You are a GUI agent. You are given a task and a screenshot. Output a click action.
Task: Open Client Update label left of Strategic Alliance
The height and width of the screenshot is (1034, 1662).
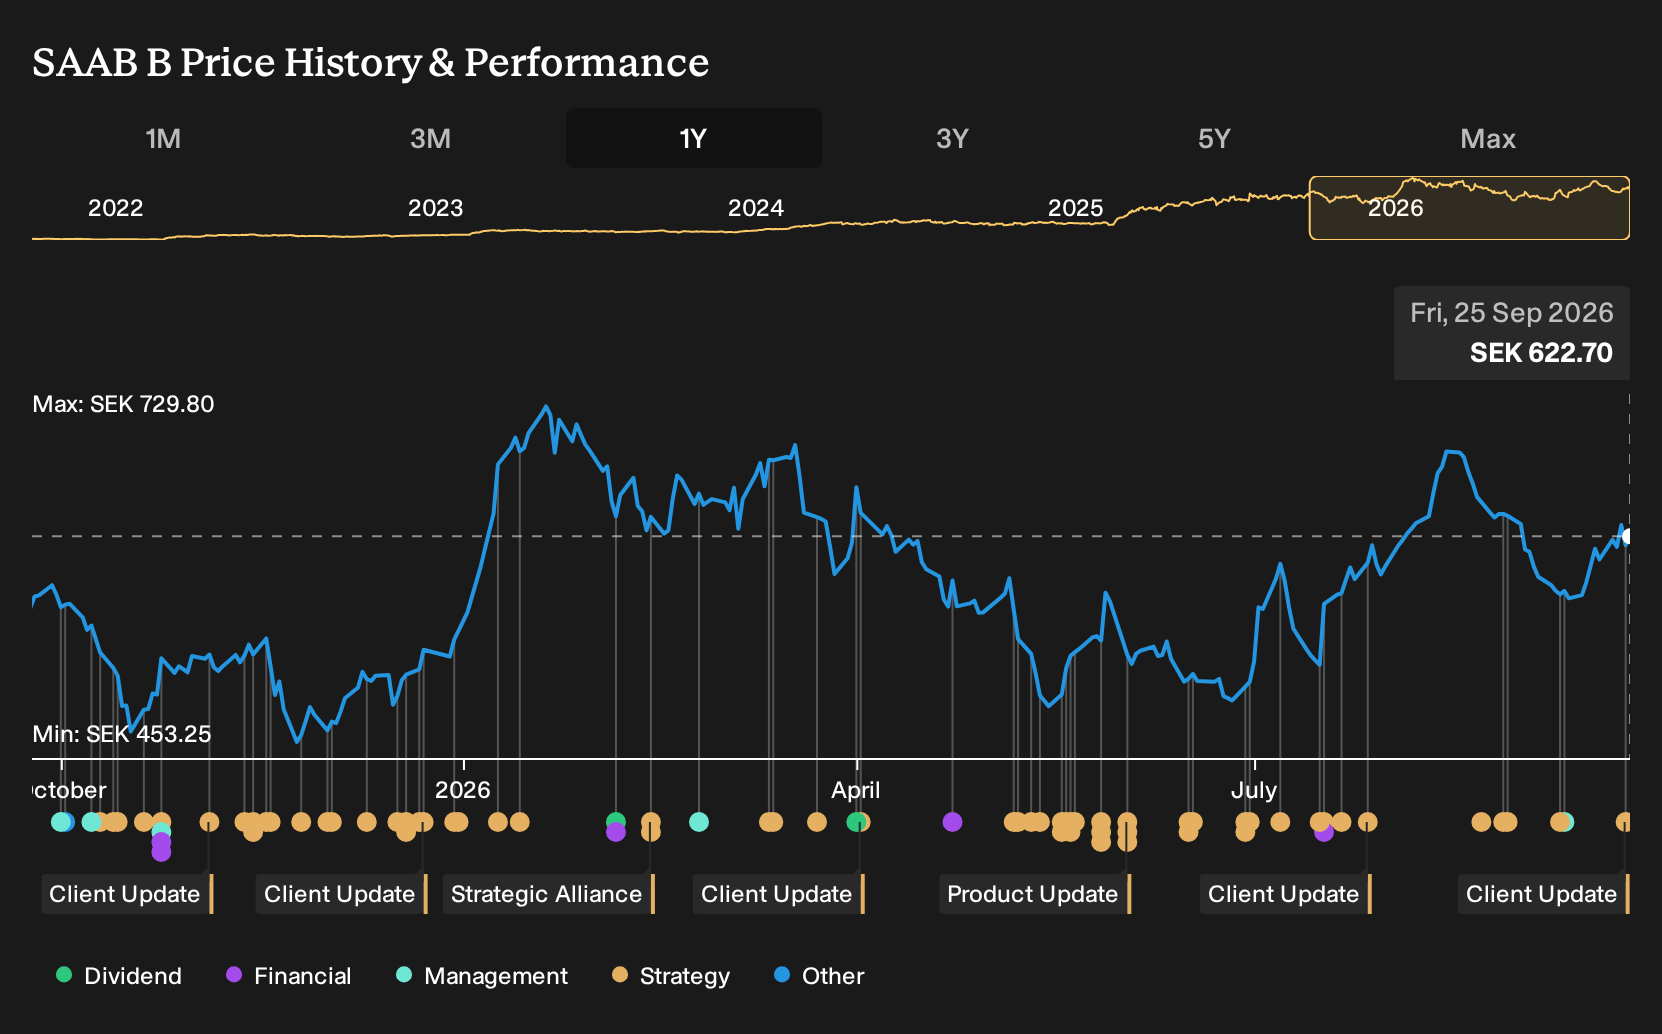[x=341, y=894]
